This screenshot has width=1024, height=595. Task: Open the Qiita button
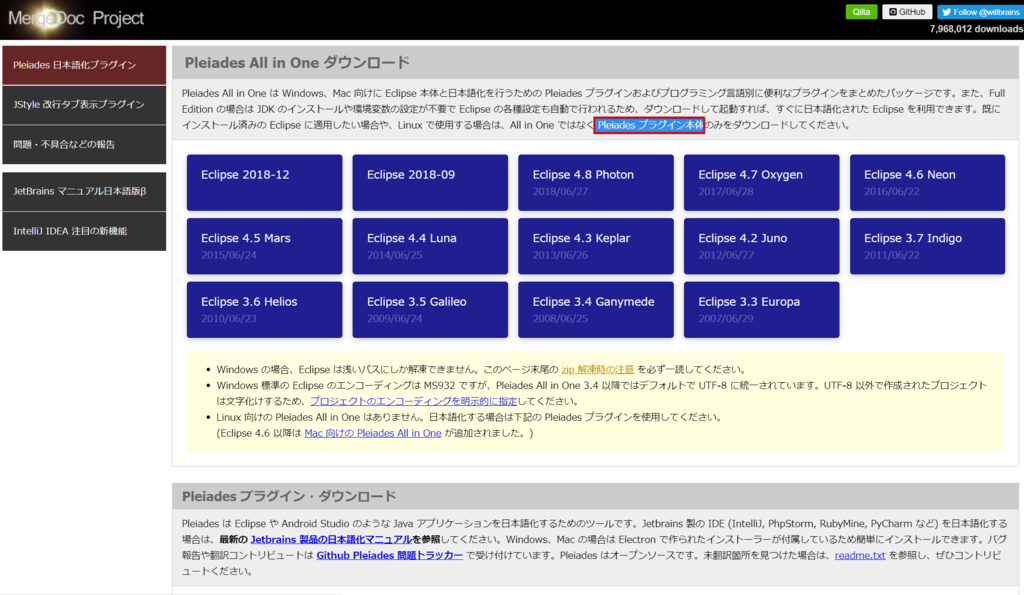pos(861,12)
